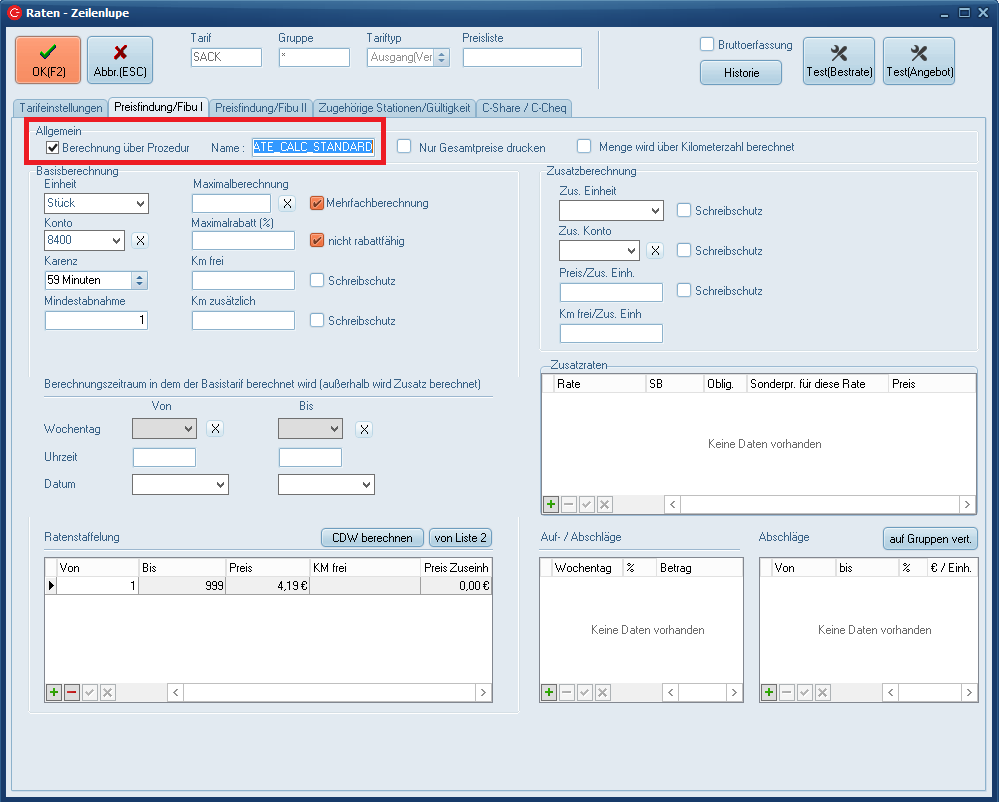Switch to the Tarifeinstellungen tab

point(59,107)
